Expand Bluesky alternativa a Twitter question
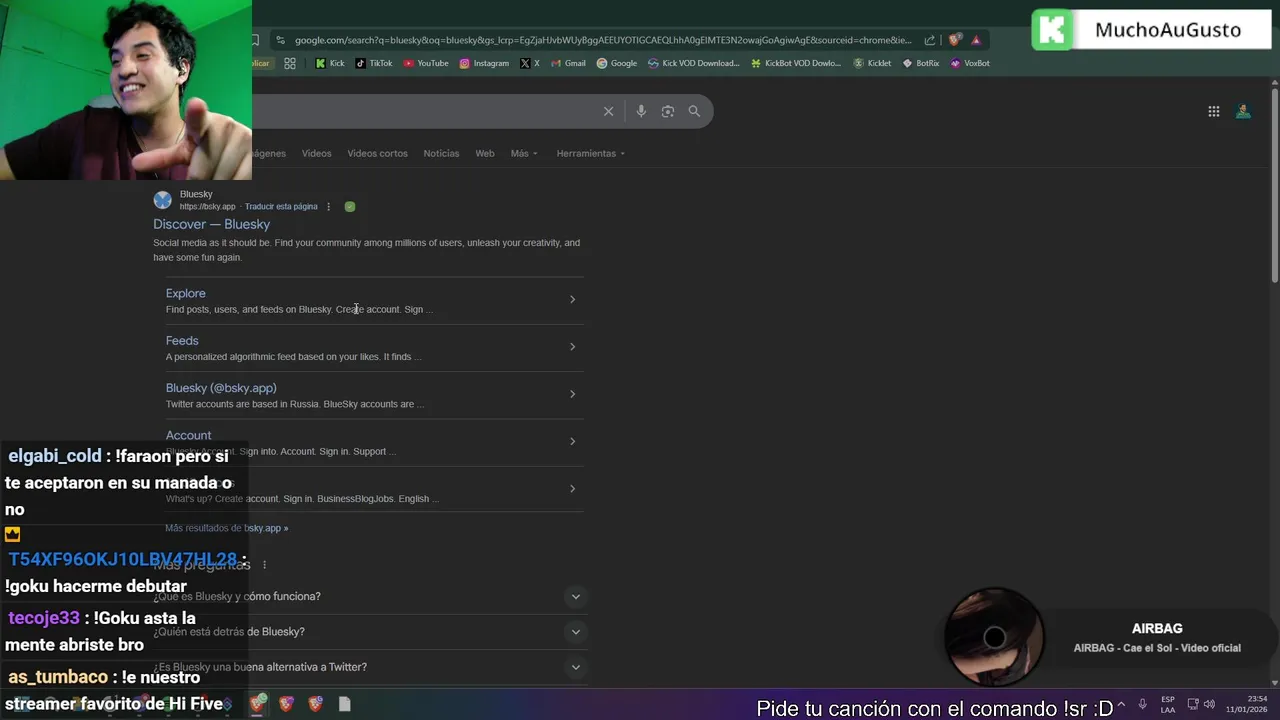This screenshot has width=1280, height=720. click(x=575, y=667)
